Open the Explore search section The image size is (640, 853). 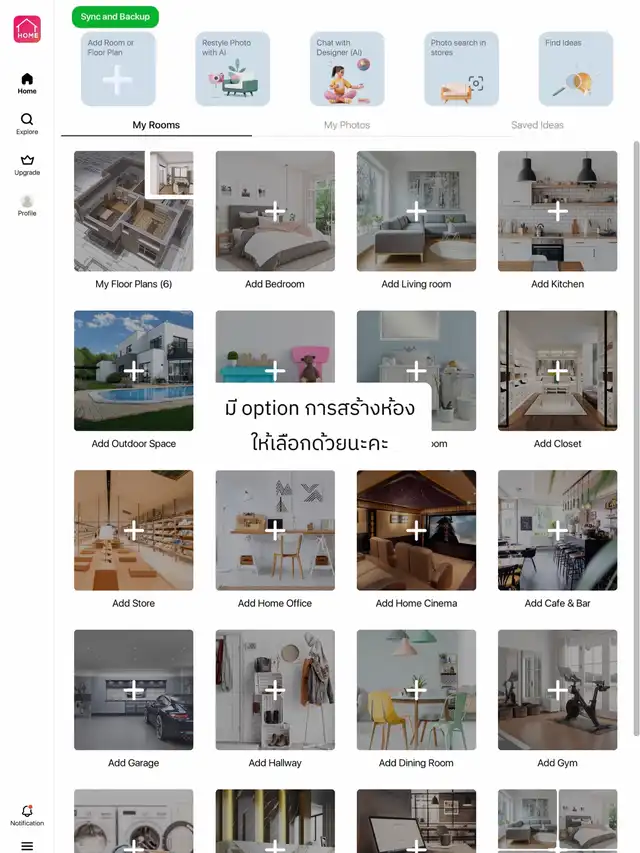[27, 124]
